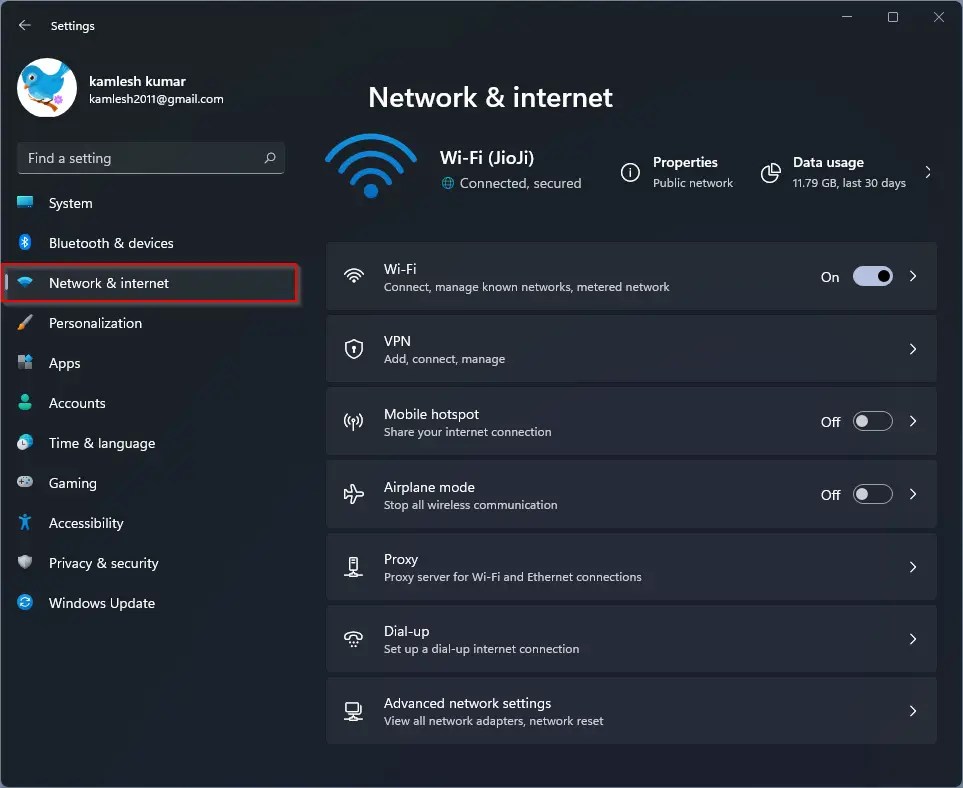Screen dimensions: 963x788
Task: Click Connected, secured status text
Action: point(520,183)
